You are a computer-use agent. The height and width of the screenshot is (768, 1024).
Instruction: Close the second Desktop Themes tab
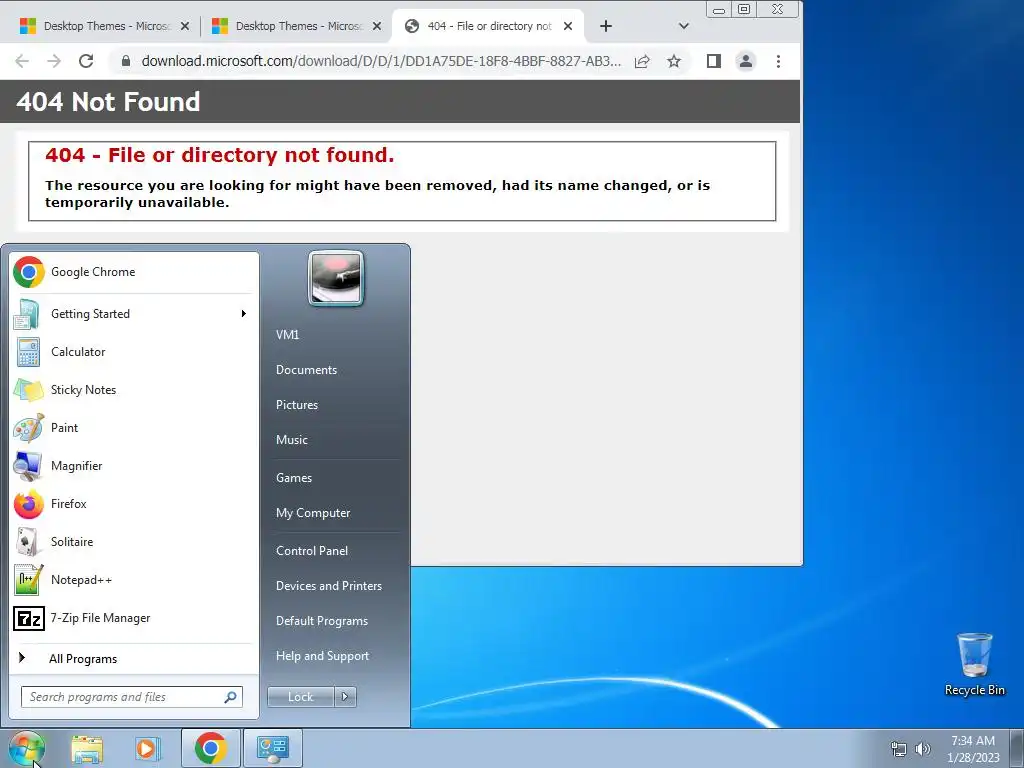377,26
